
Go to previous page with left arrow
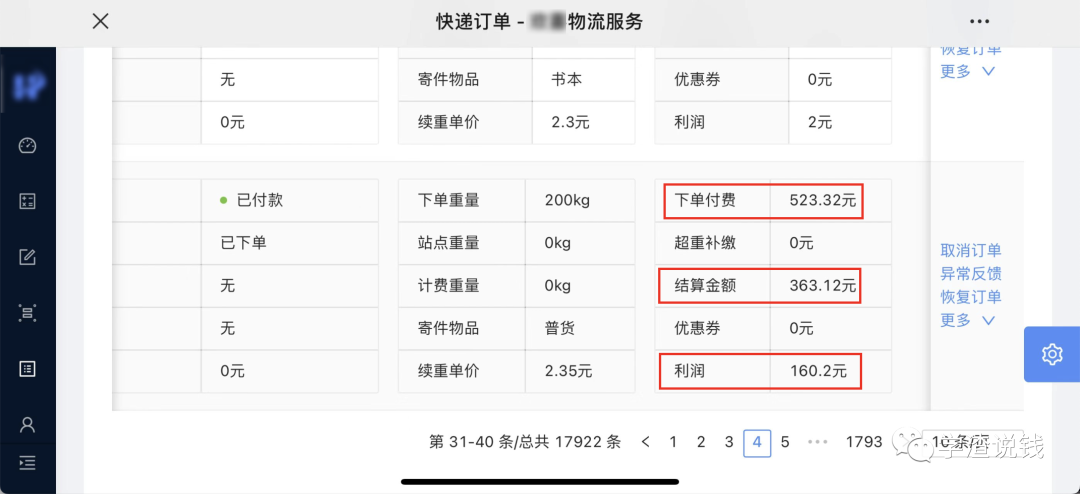pos(646,442)
